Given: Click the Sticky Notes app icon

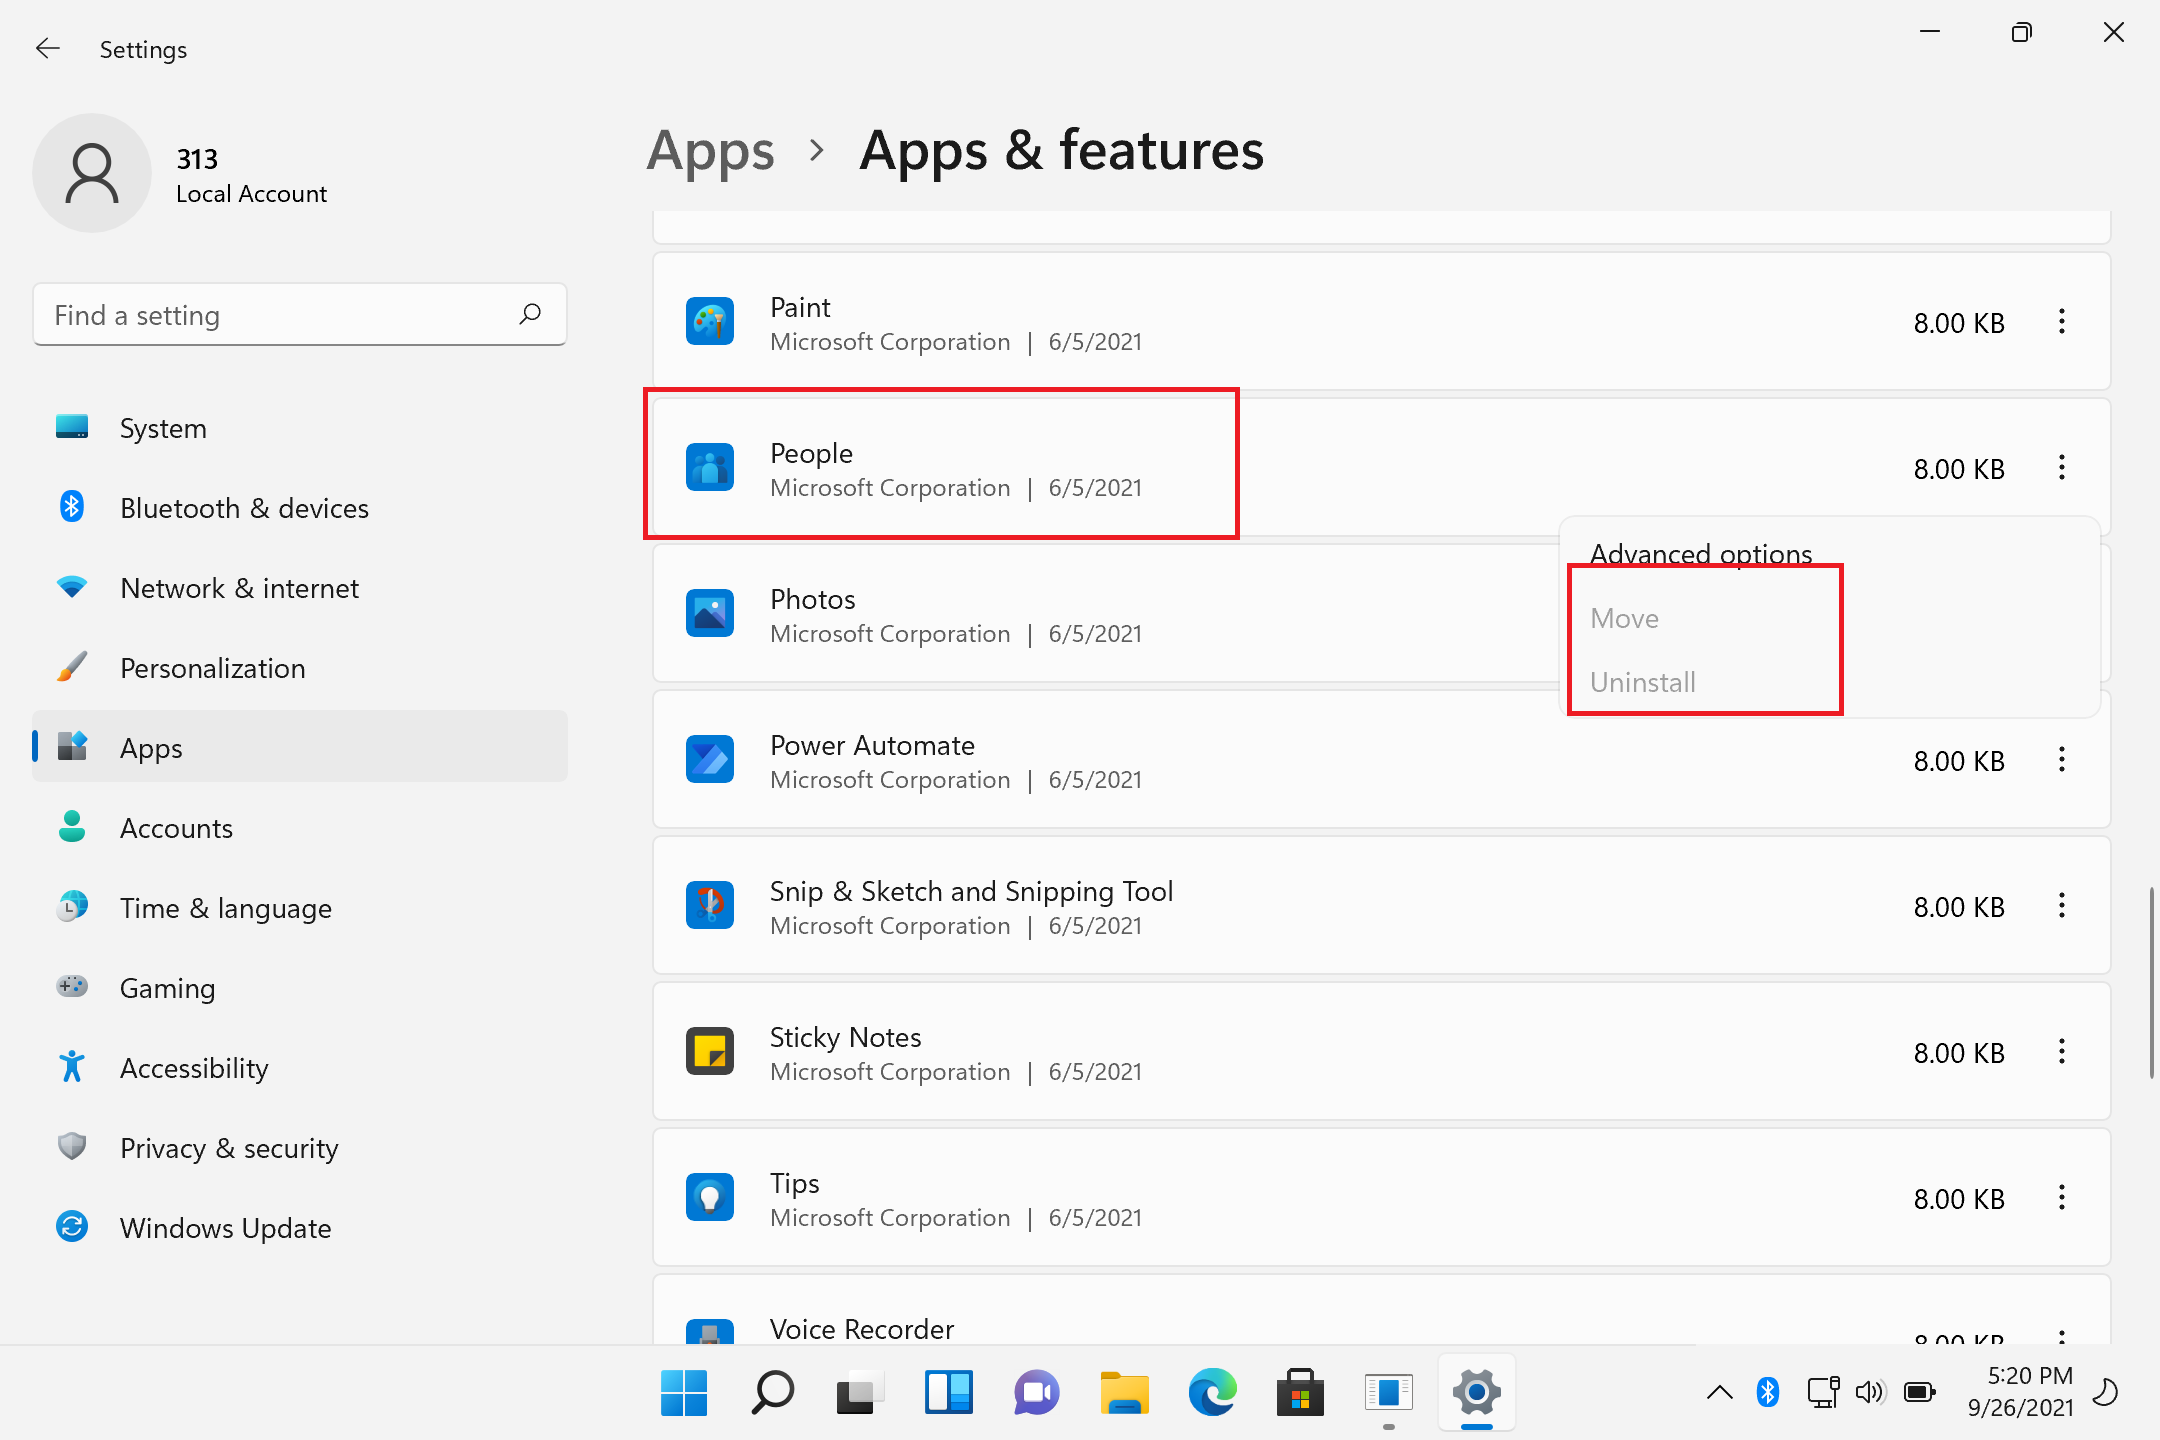Looking at the screenshot, I should tap(710, 1052).
